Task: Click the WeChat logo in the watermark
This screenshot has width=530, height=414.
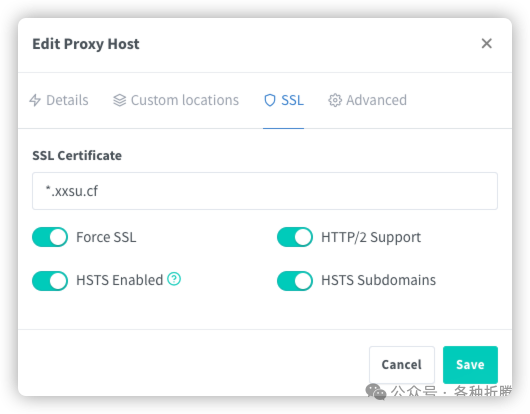Action: [x=376, y=392]
